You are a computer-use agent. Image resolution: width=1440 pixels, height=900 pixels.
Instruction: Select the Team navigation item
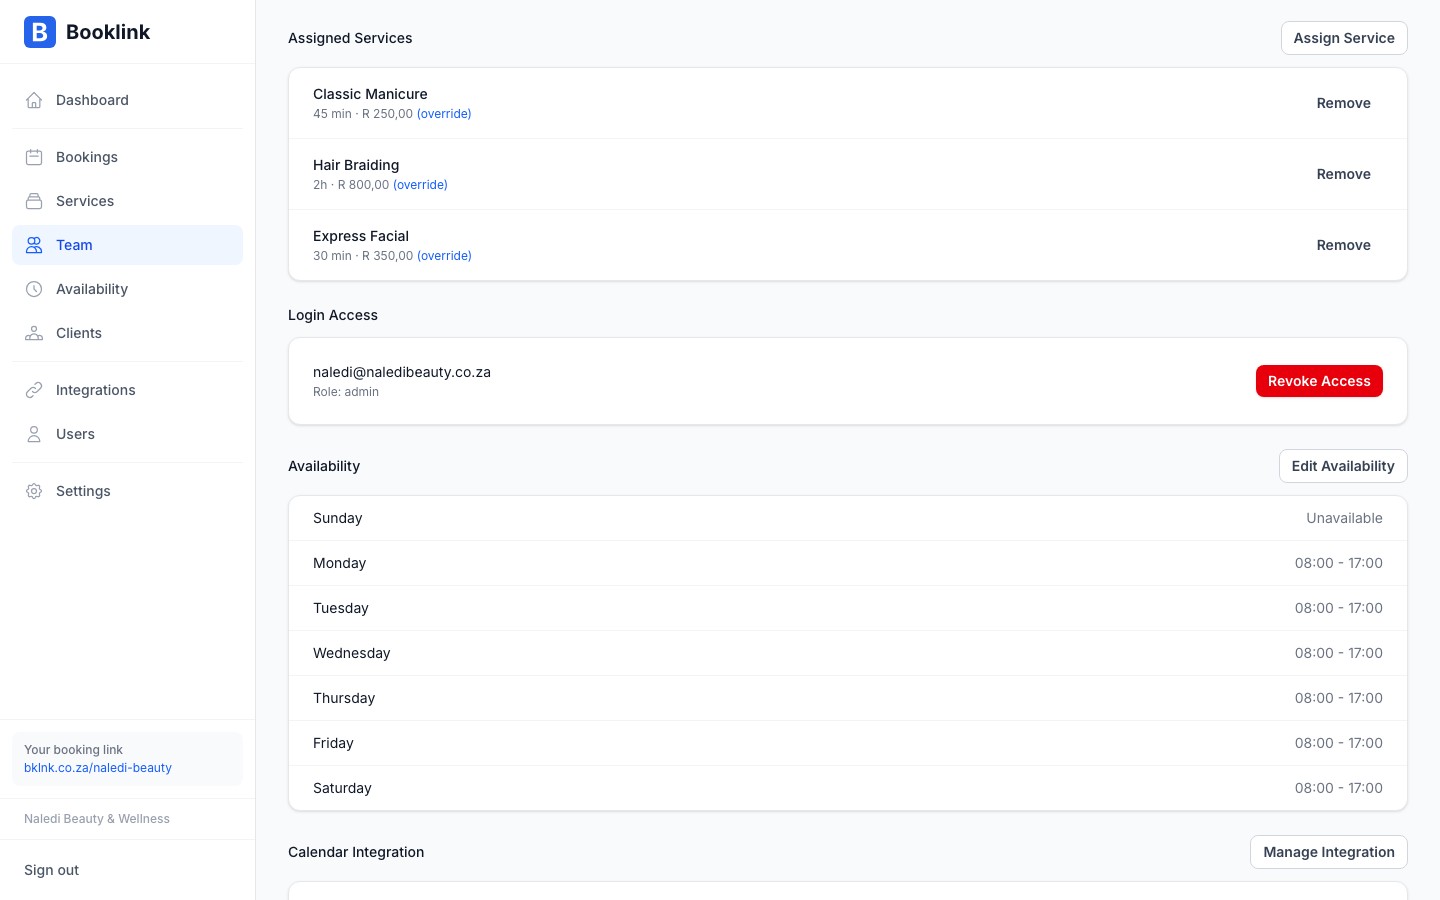click(74, 245)
